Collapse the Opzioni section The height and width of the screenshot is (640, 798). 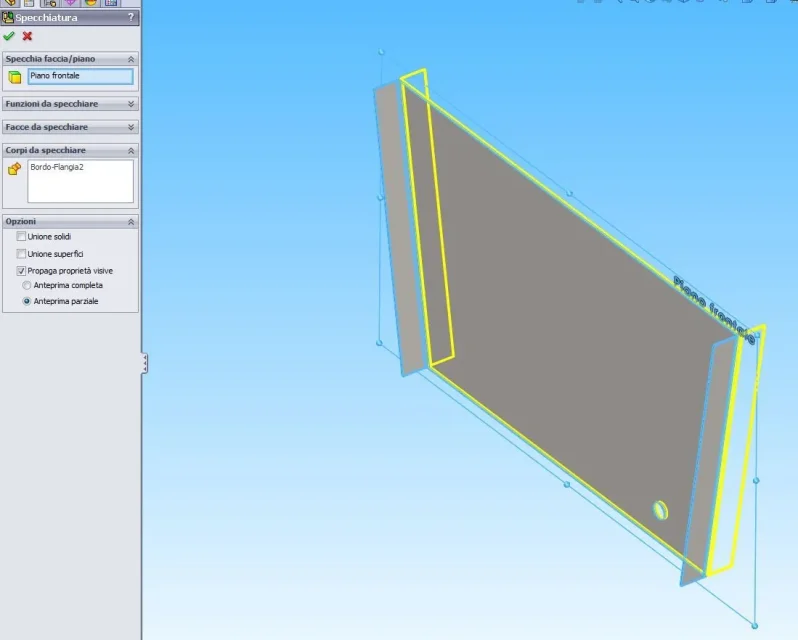pos(131,221)
